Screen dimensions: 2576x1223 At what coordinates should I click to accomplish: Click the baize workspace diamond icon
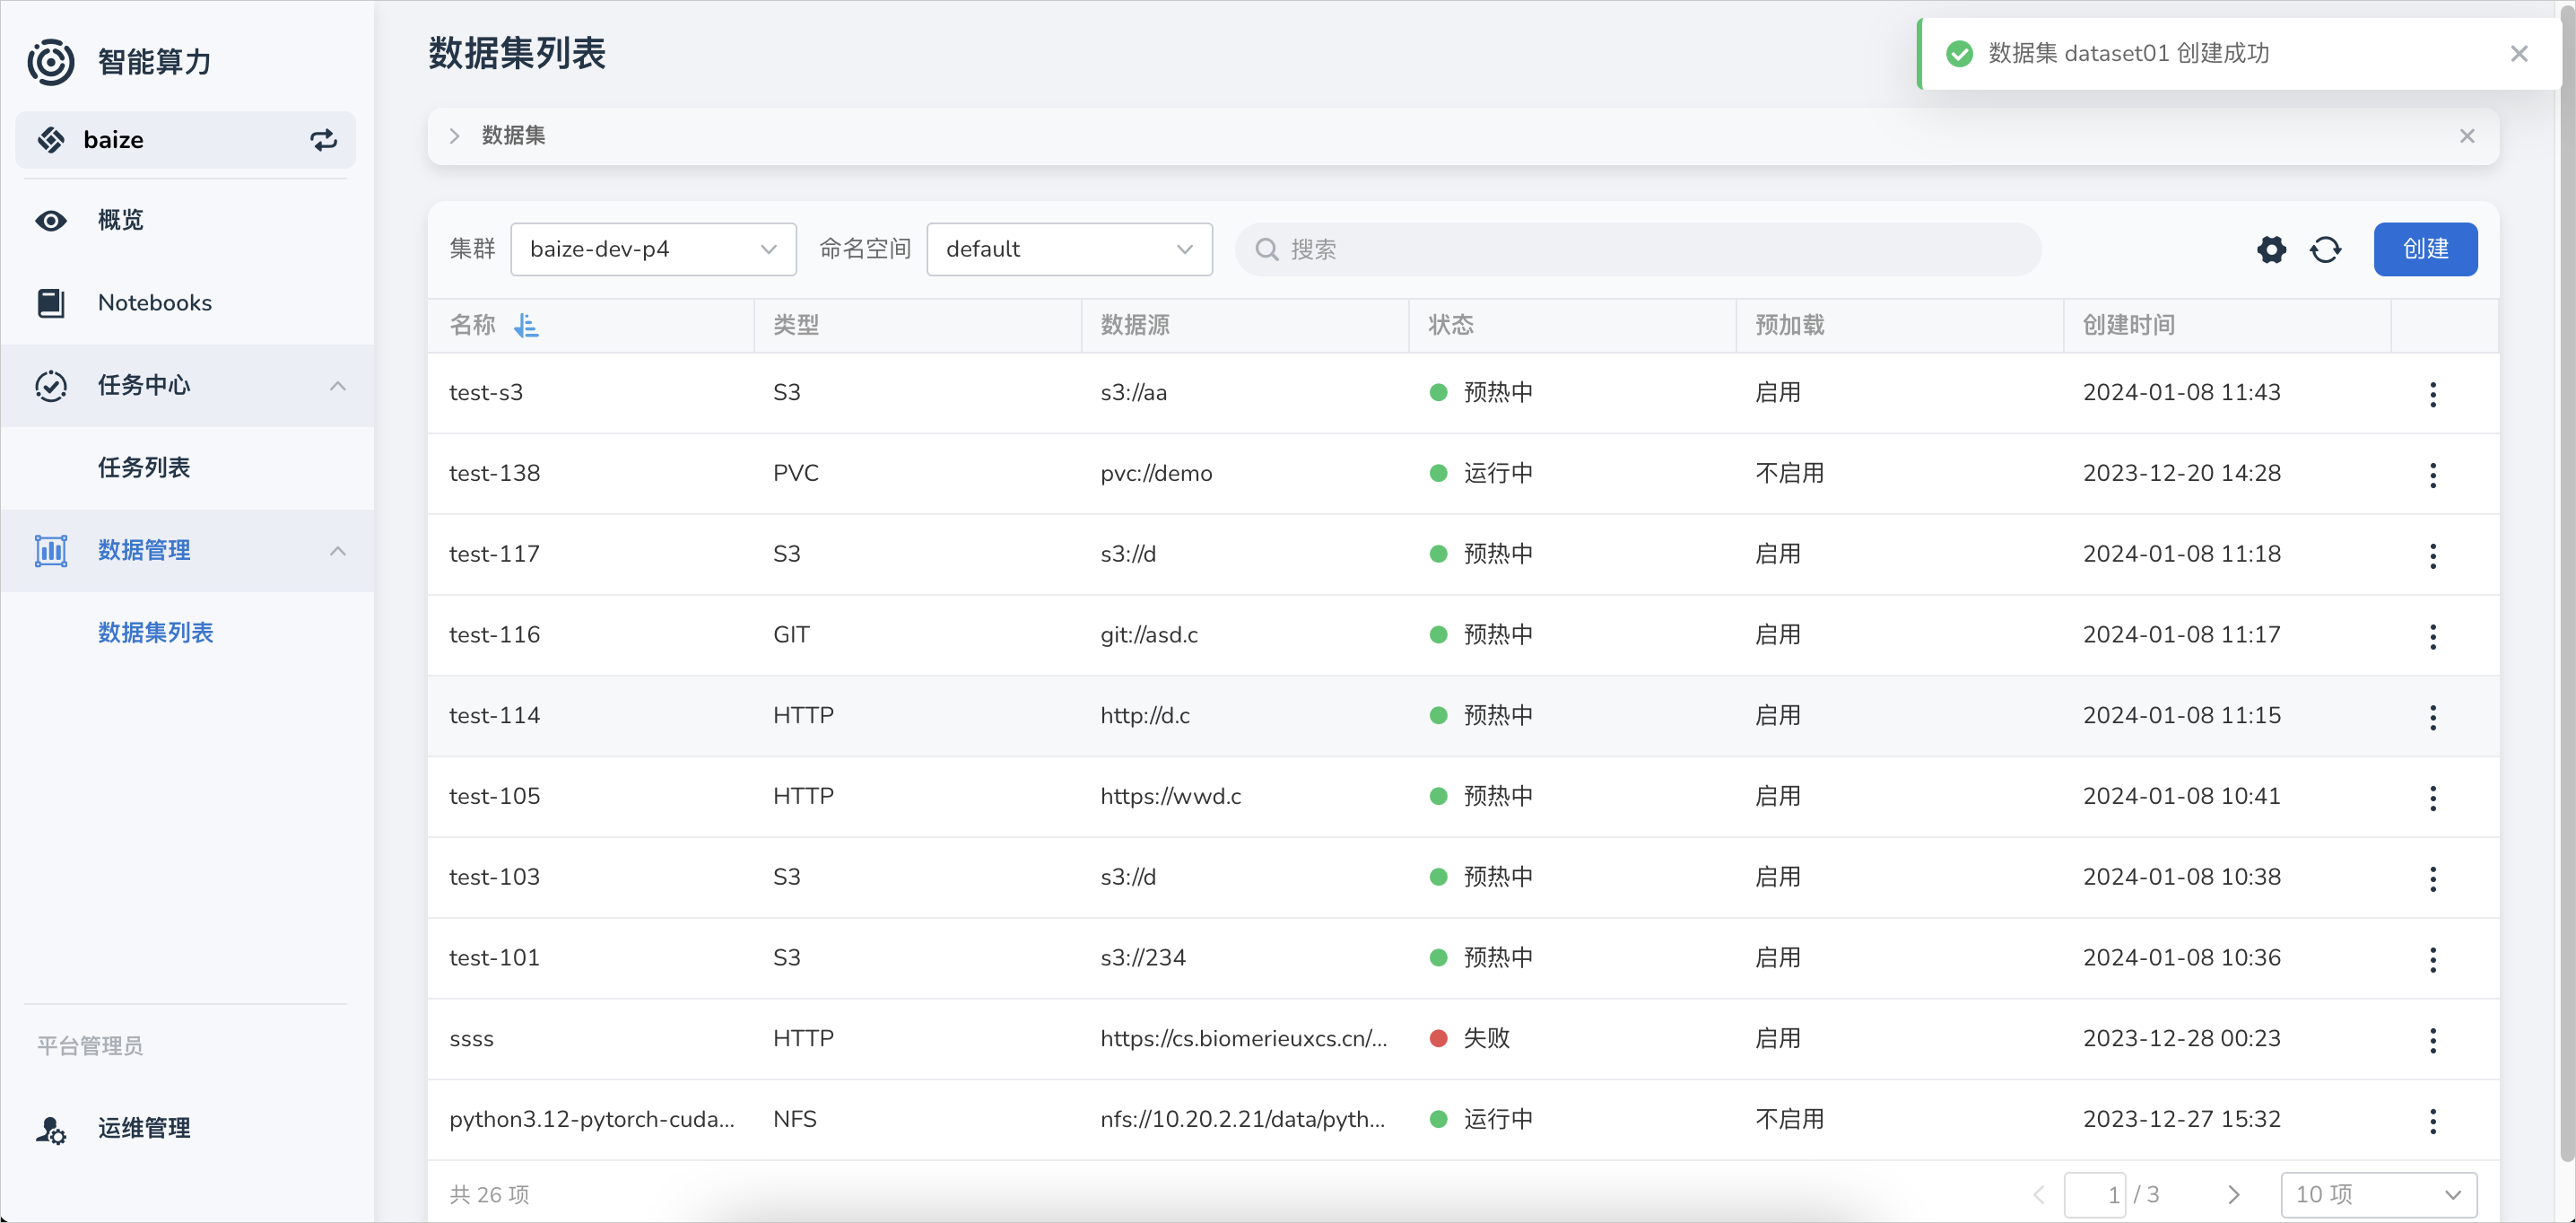(x=51, y=140)
